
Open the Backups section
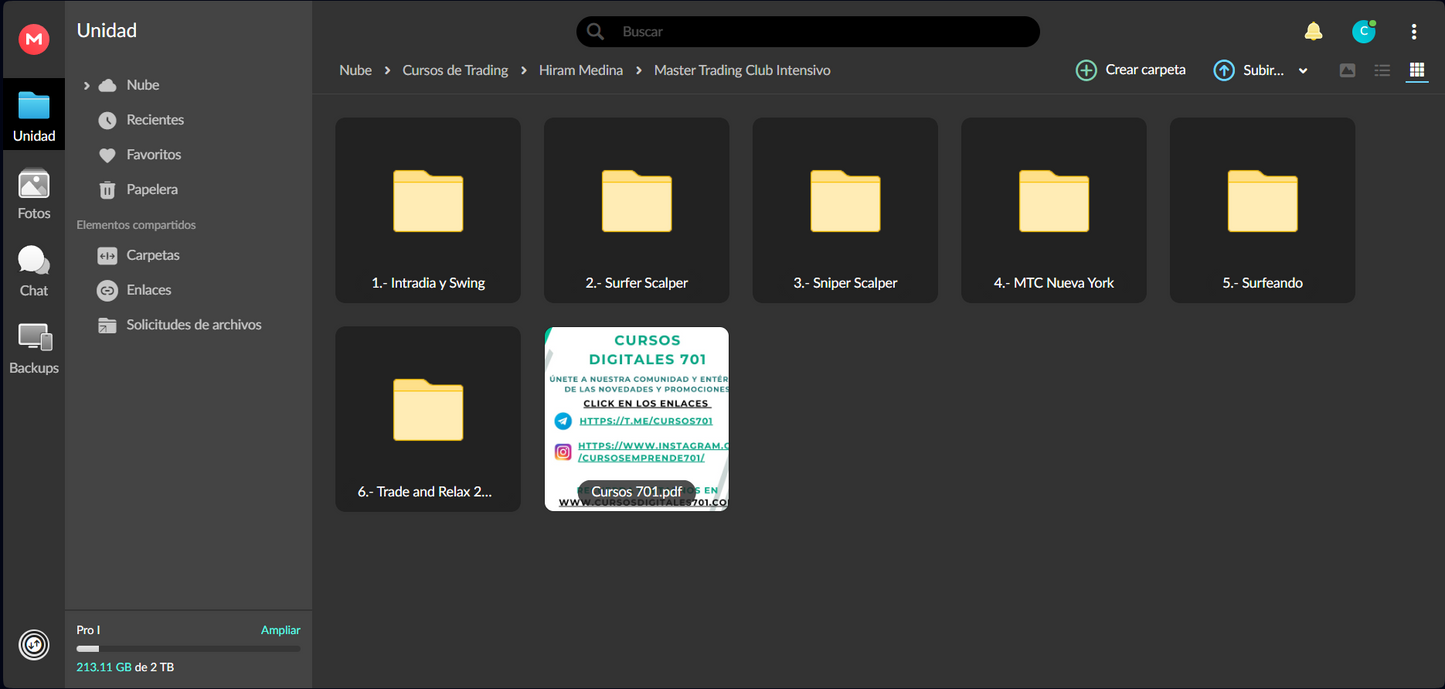34,349
